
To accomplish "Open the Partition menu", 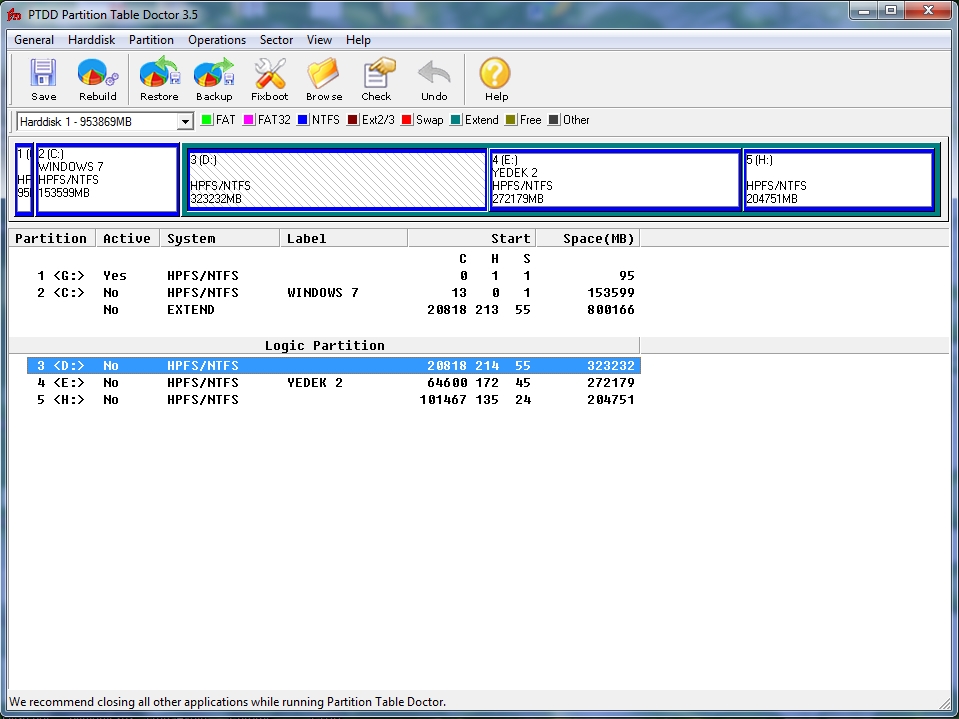I will click(151, 40).
